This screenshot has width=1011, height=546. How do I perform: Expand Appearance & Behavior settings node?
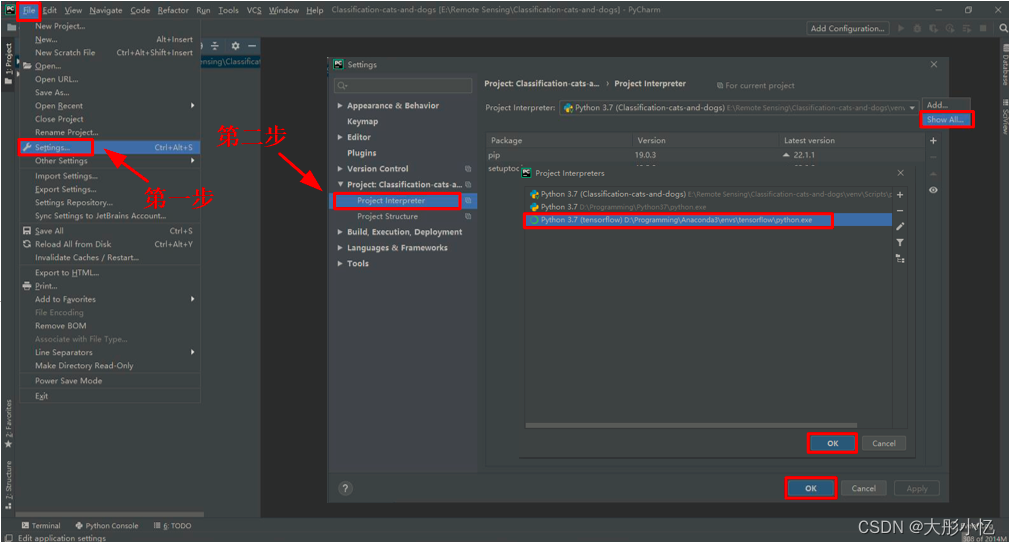(340, 106)
